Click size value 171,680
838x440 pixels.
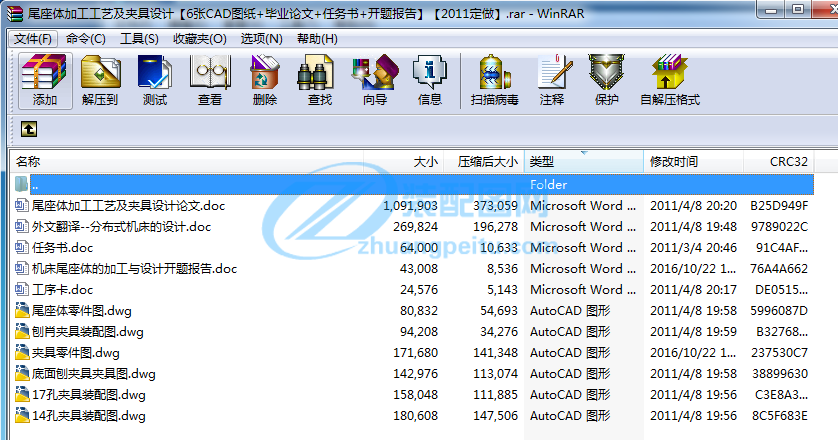(x=415, y=352)
